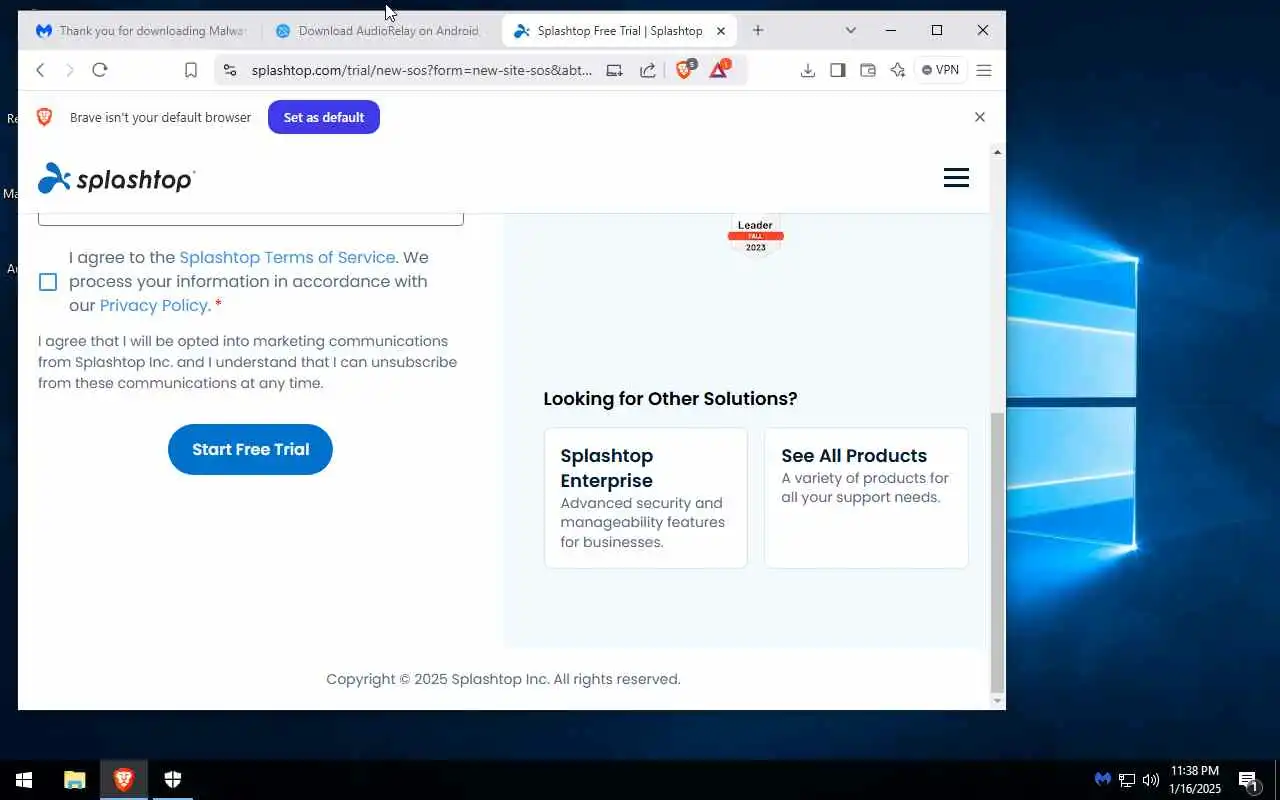Open the Windows notification center
1280x800 pixels.
[x=1248, y=780]
